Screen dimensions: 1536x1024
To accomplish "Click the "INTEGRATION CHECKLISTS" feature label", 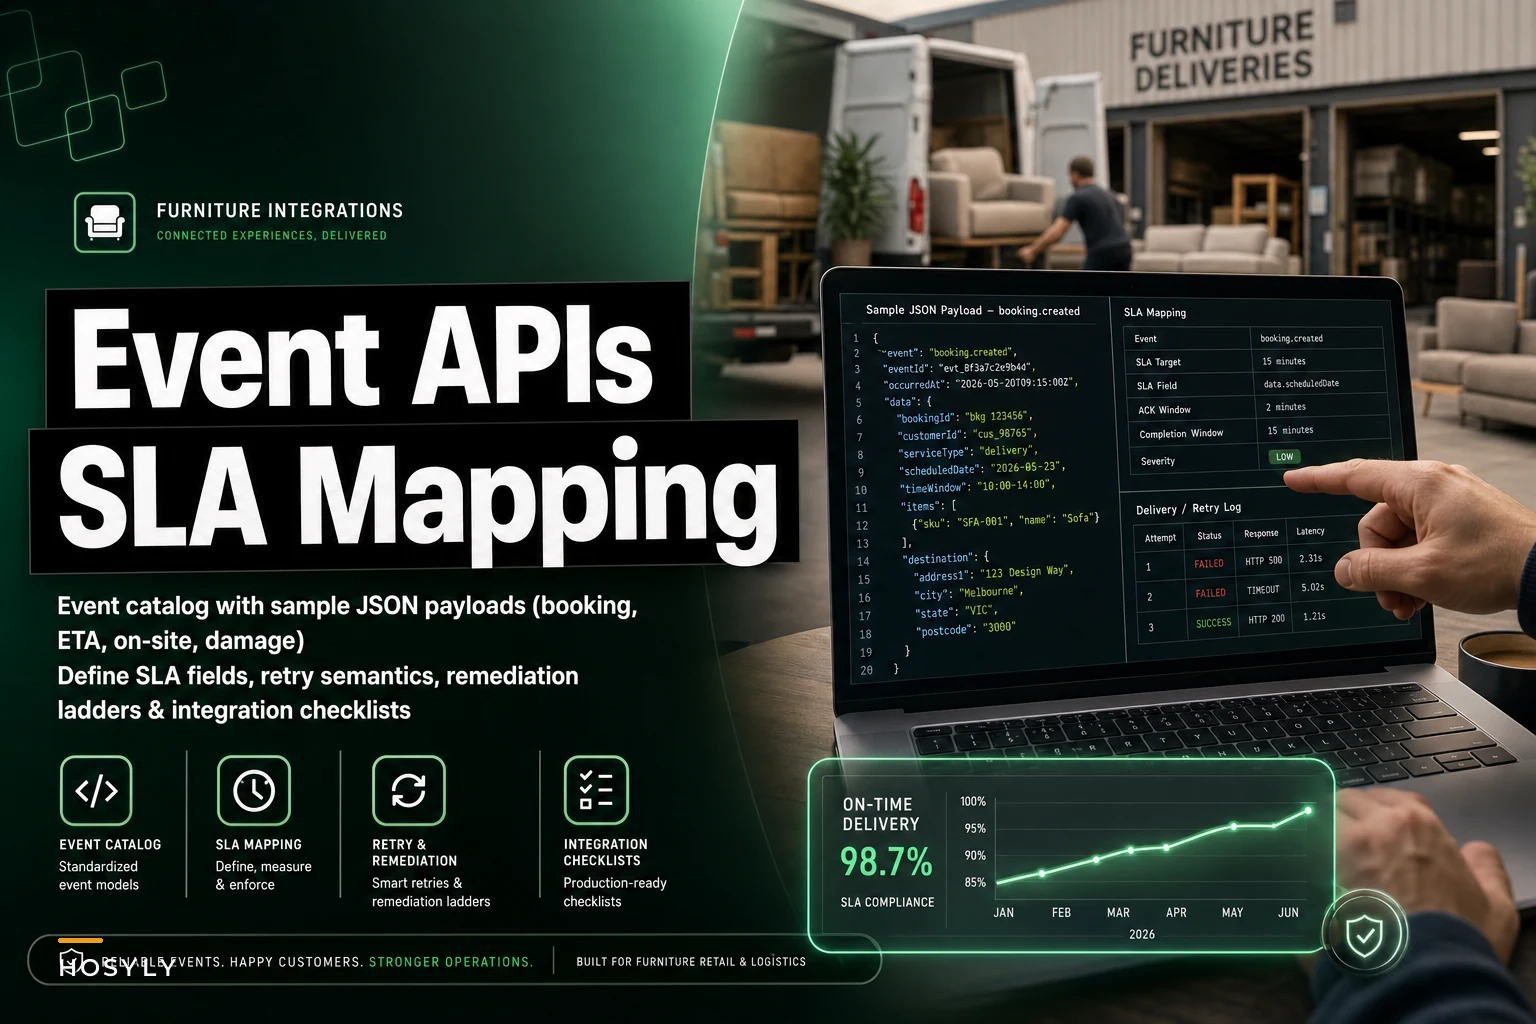I will pyautogui.click(x=605, y=853).
